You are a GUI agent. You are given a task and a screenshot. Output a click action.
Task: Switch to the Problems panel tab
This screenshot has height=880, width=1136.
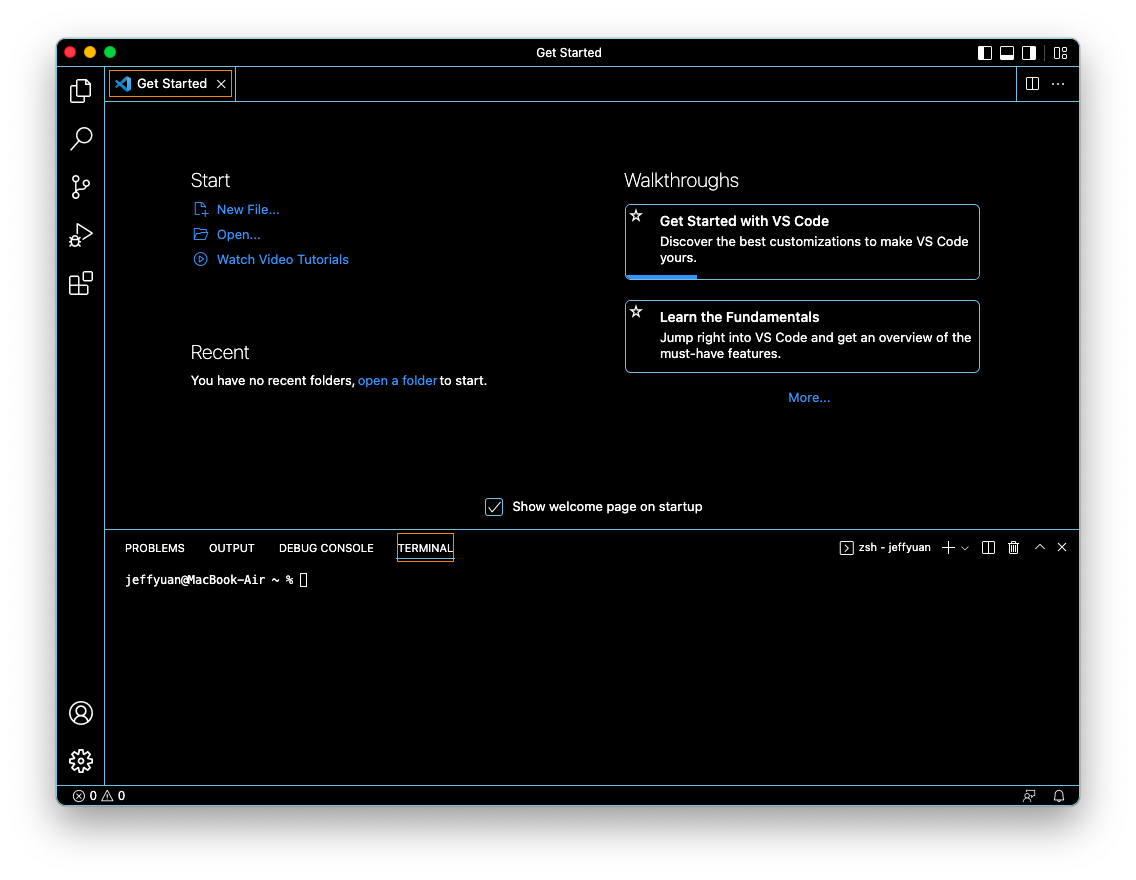[x=154, y=548]
